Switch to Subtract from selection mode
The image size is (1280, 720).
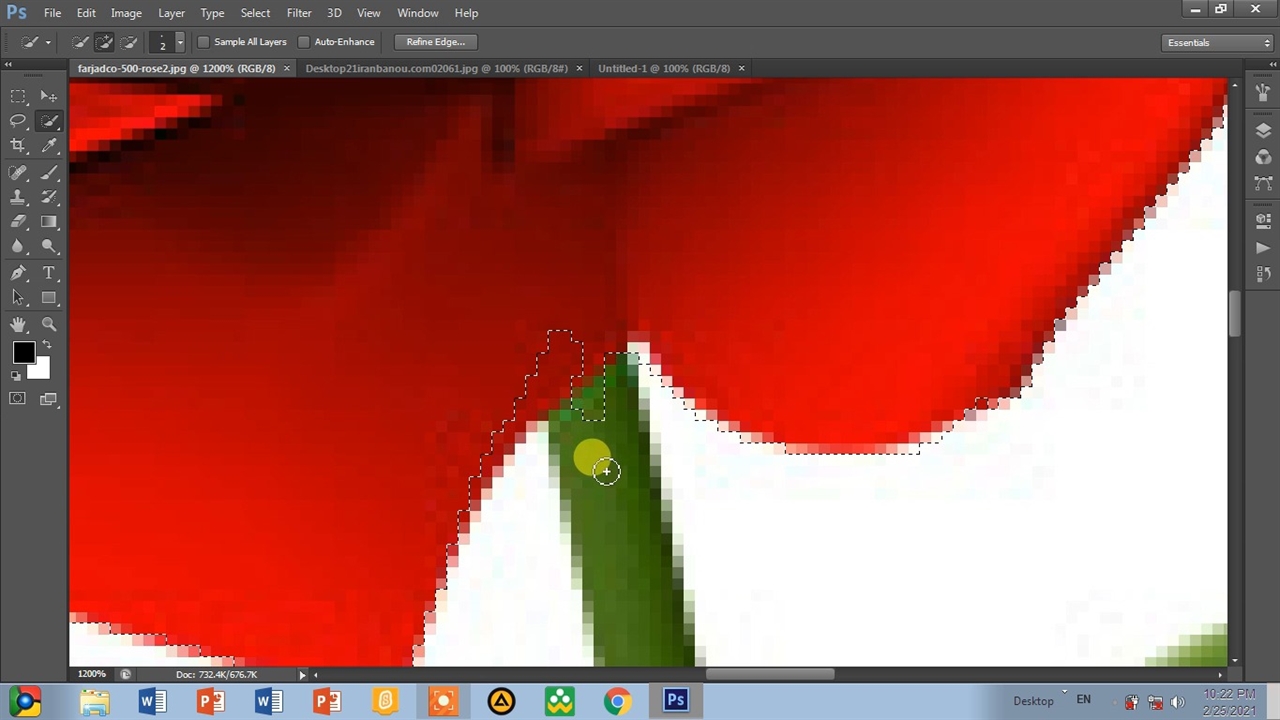pyautogui.click(x=129, y=42)
